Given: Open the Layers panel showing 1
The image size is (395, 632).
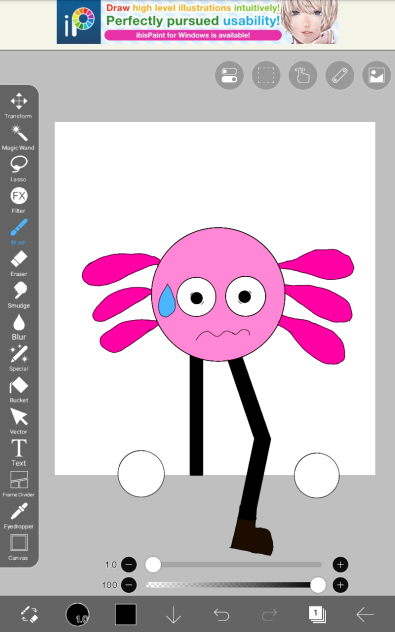Looking at the screenshot, I should [x=317, y=614].
